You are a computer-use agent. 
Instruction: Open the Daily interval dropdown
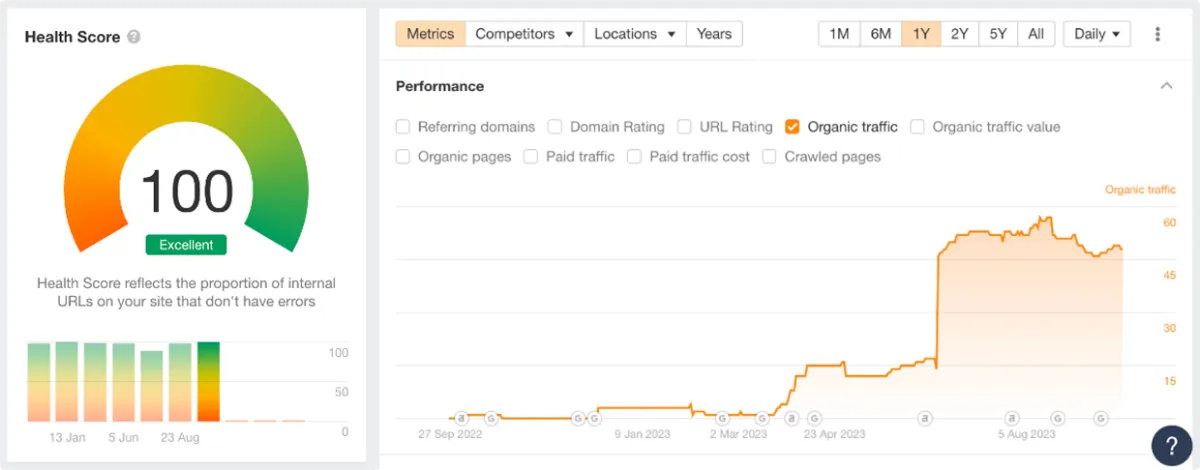[1096, 34]
